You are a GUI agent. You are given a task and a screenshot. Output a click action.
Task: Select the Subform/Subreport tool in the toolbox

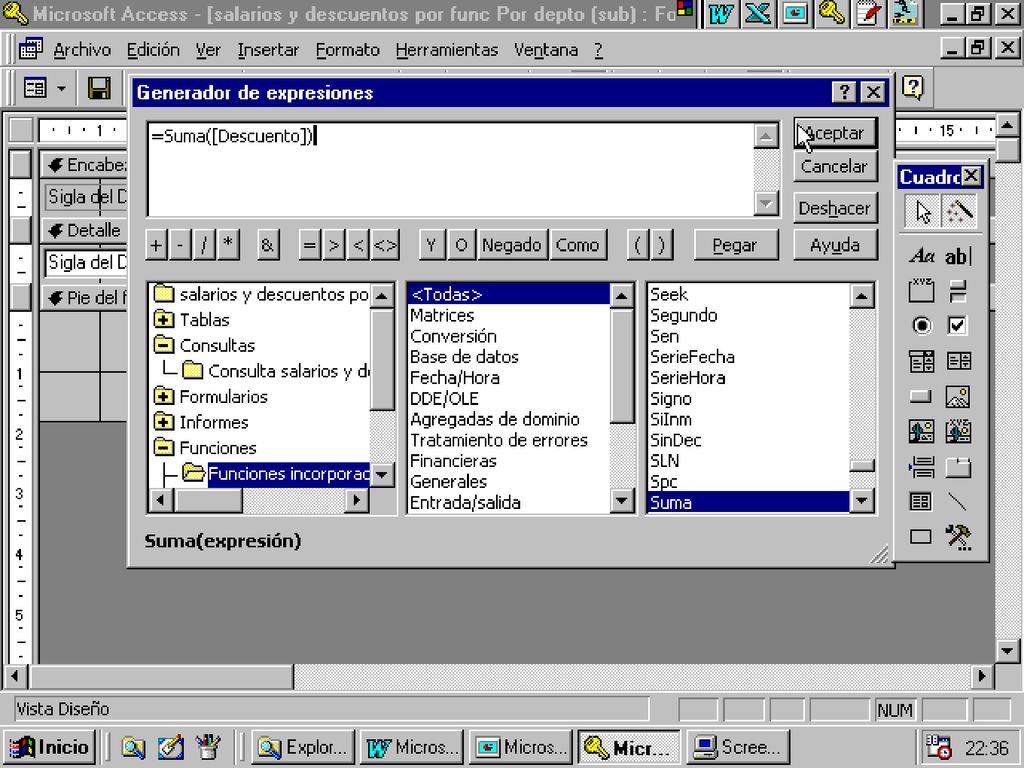[921, 502]
